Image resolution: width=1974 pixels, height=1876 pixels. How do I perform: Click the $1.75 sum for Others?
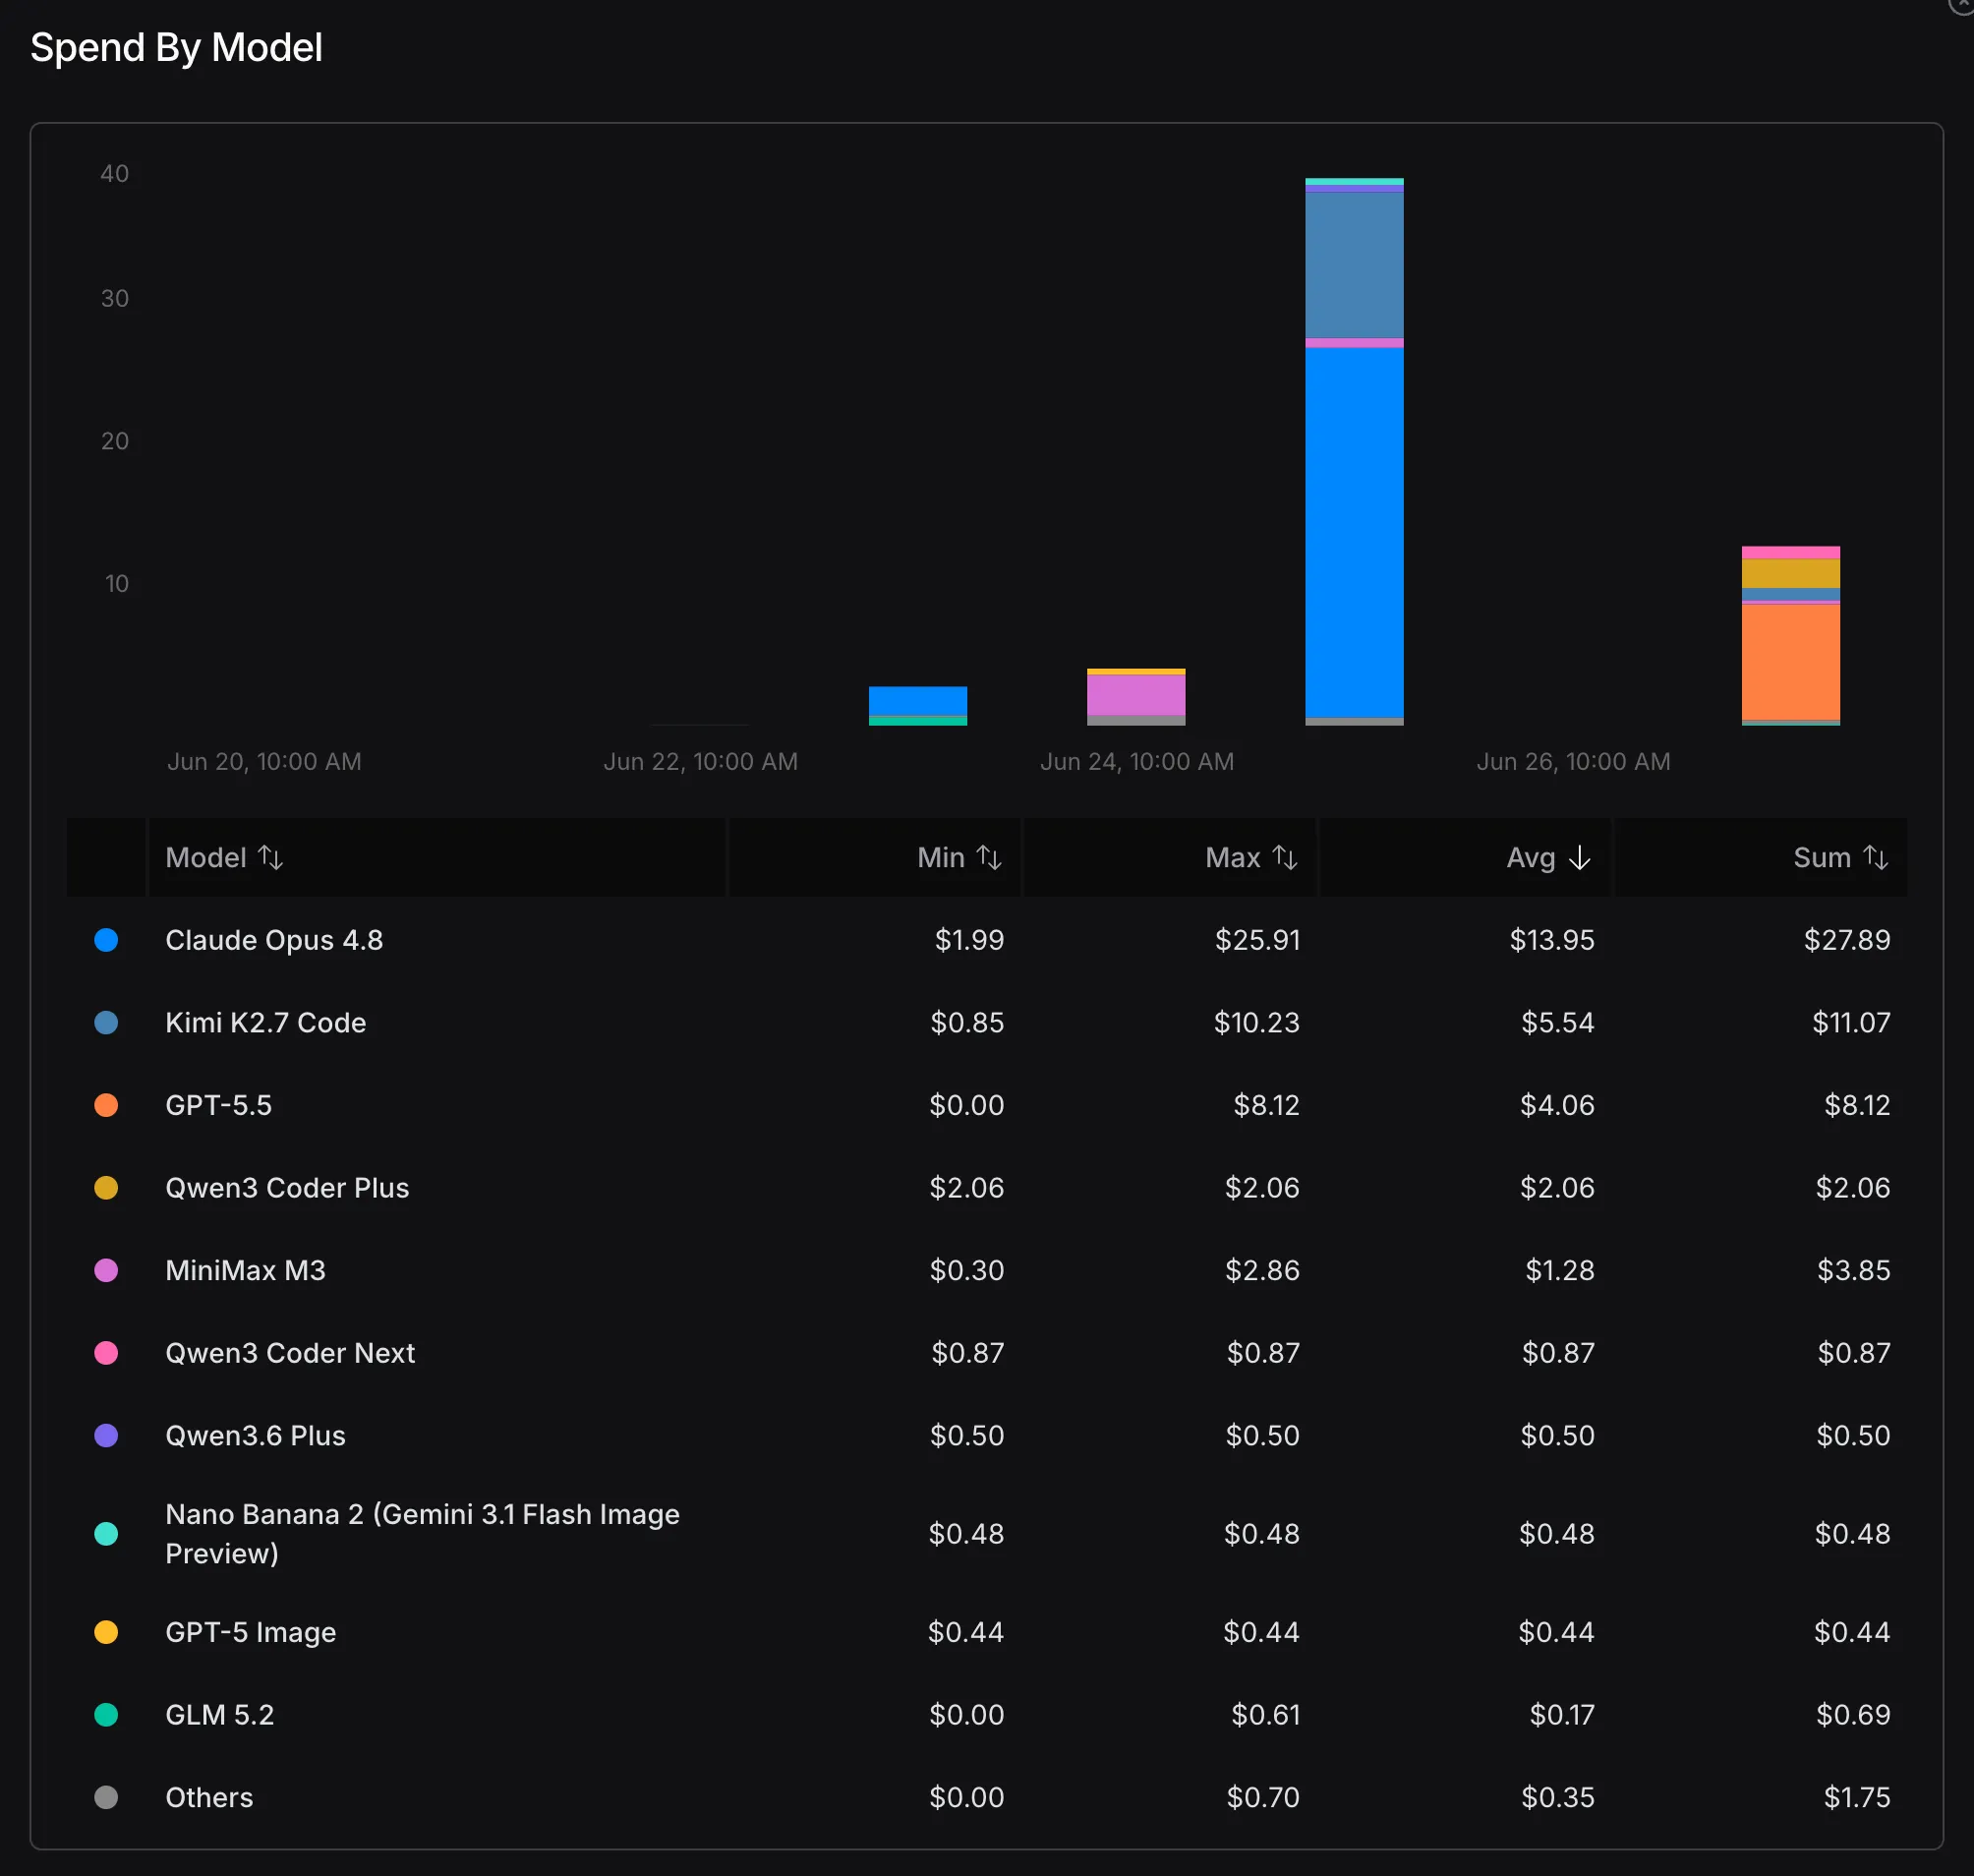1857,1797
